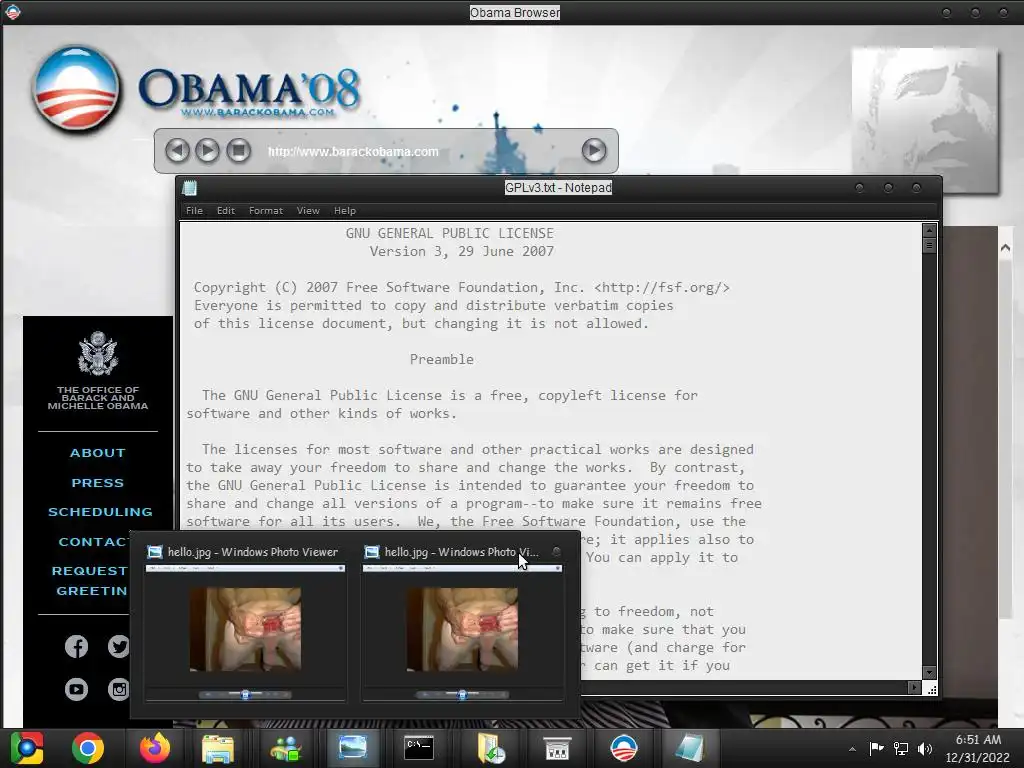Open the network tray icon
This screenshot has width=1024, height=768.
click(x=901, y=748)
